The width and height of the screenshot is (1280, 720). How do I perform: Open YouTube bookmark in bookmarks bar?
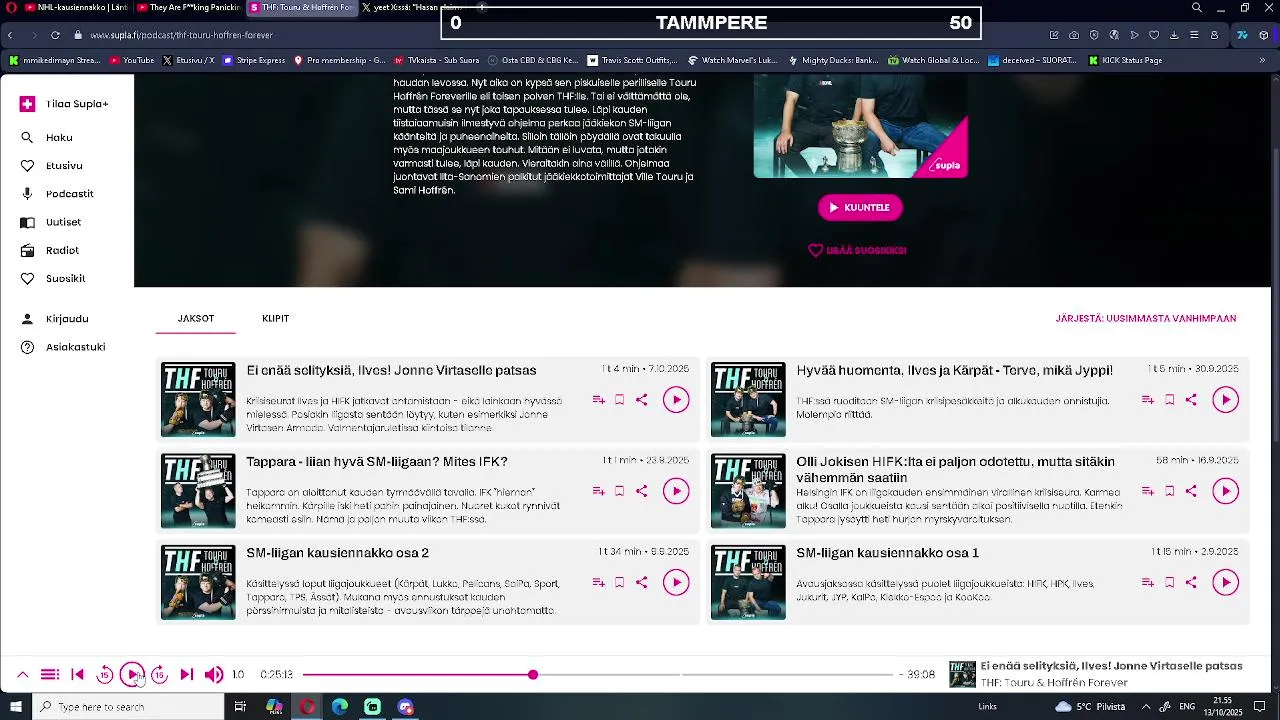pos(132,60)
